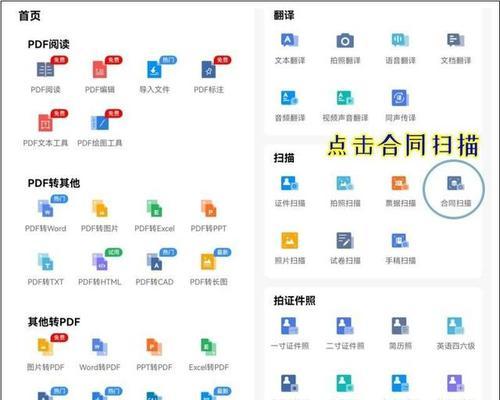Tap 证件扫描 ID scan
The width and height of the screenshot is (500, 400).
click(x=290, y=183)
